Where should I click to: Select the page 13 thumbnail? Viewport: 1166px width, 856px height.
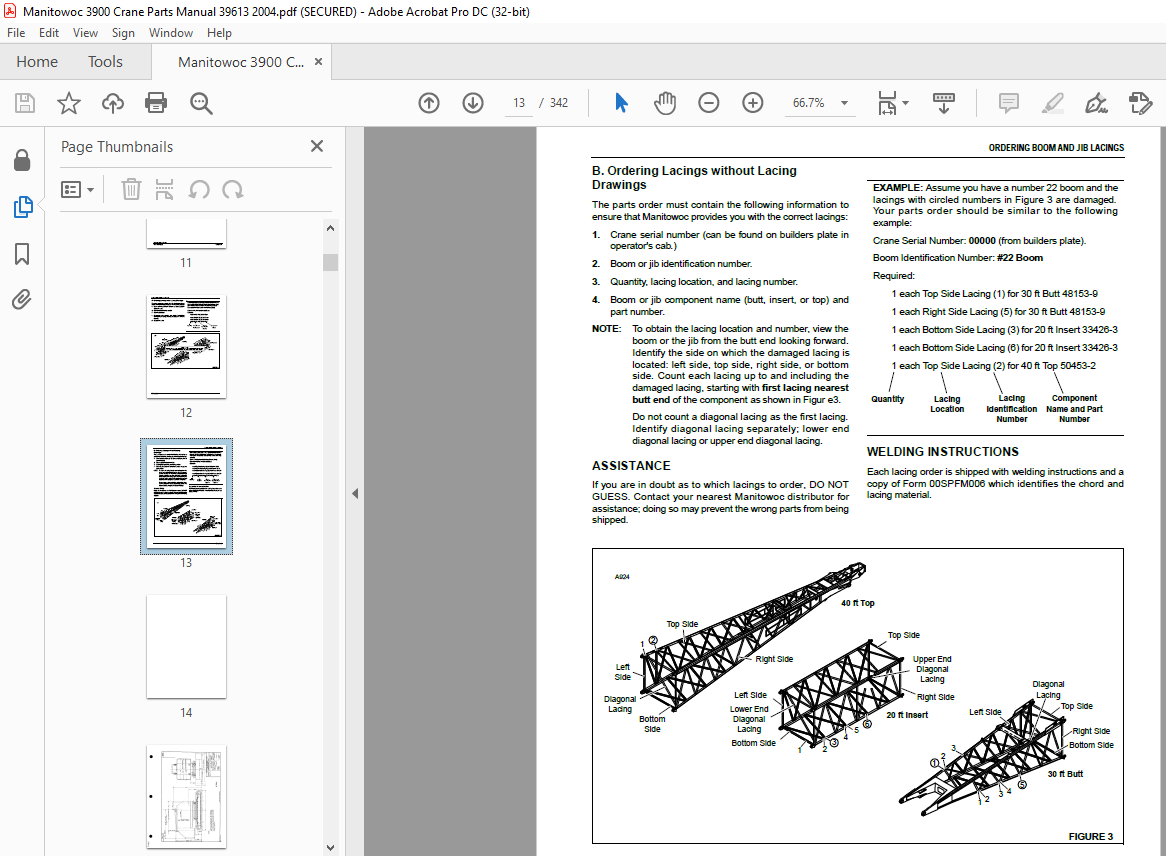coord(186,496)
